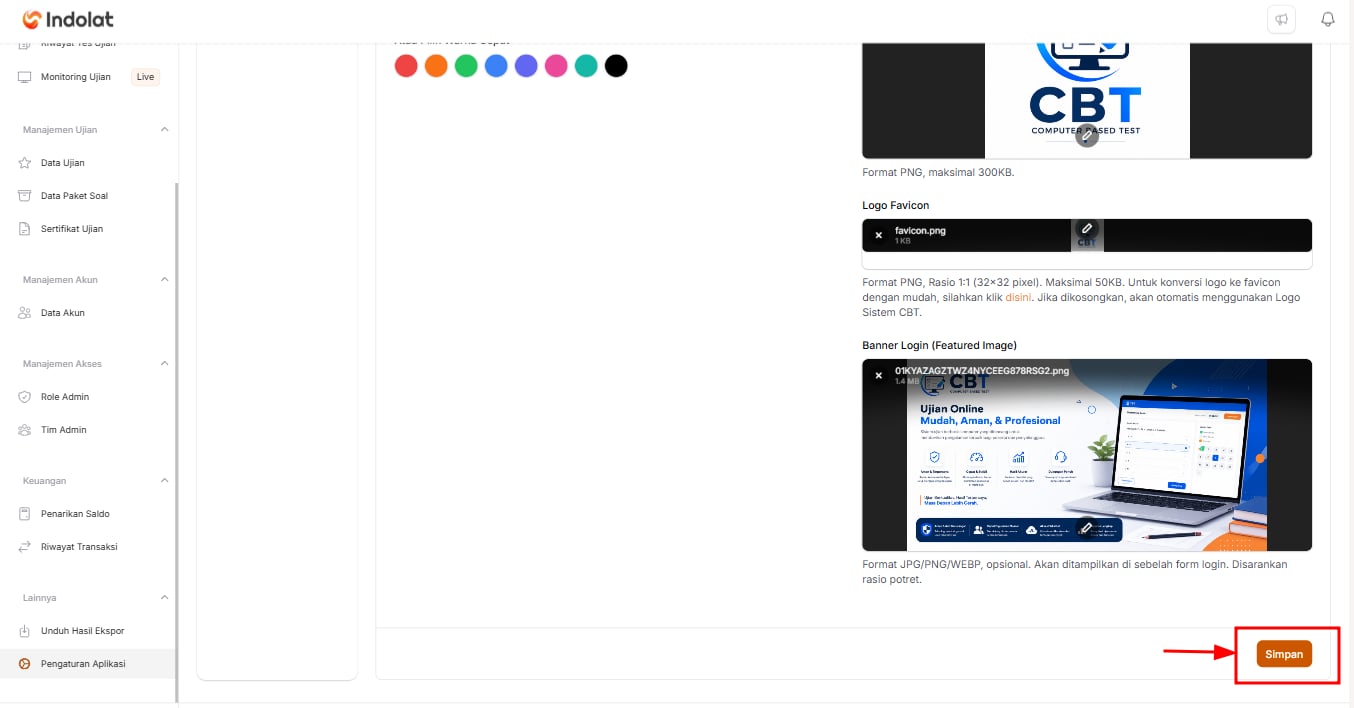Image resolution: width=1354 pixels, height=708 pixels.
Task: Click the Simpan button
Action: pos(1284,654)
